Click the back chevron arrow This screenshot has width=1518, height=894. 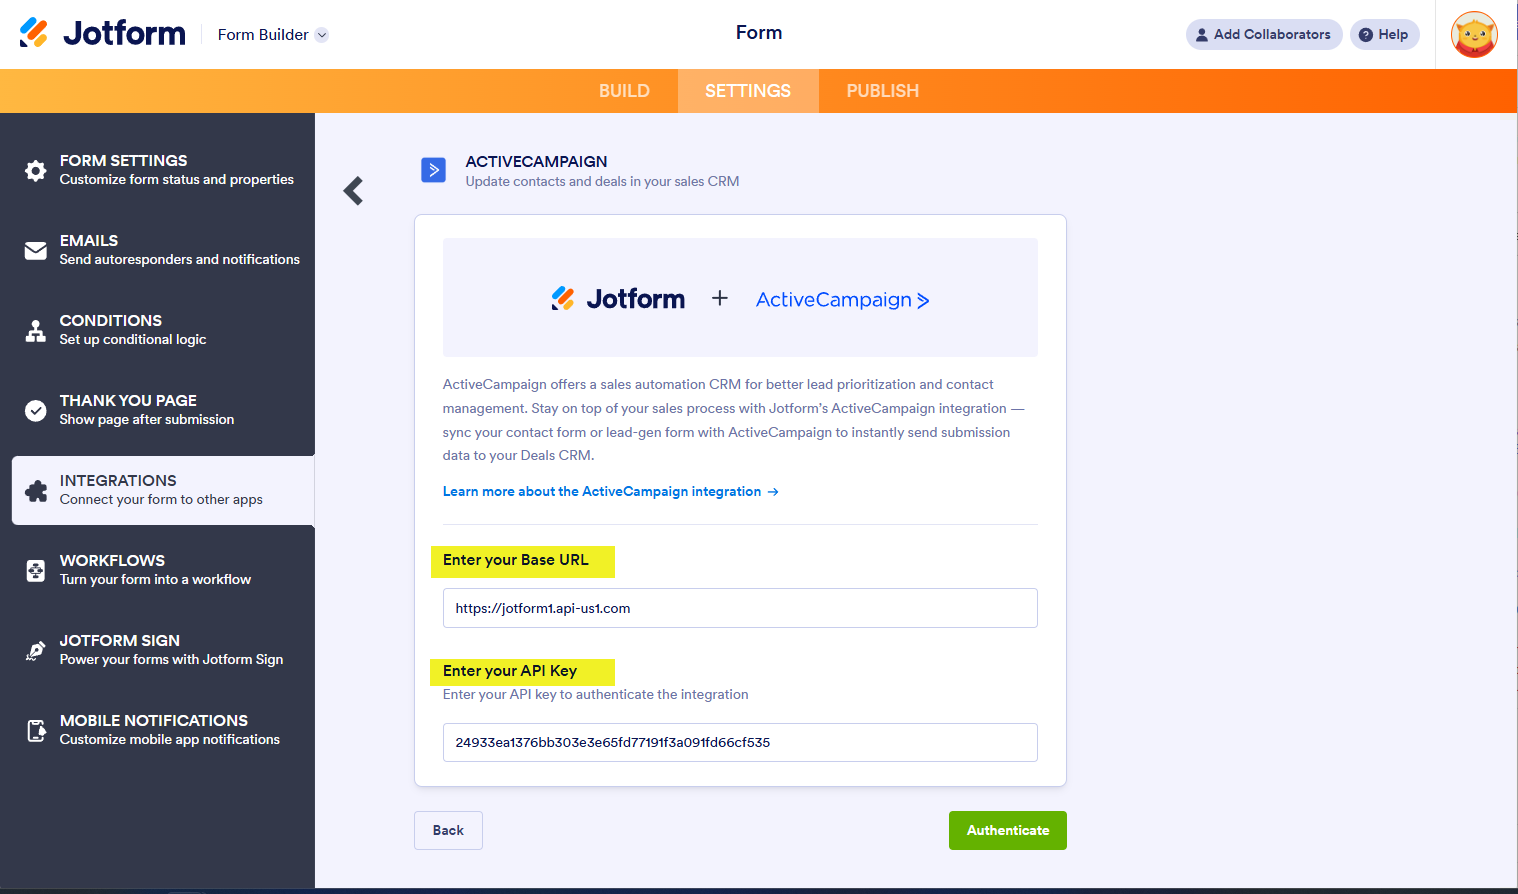(x=353, y=190)
